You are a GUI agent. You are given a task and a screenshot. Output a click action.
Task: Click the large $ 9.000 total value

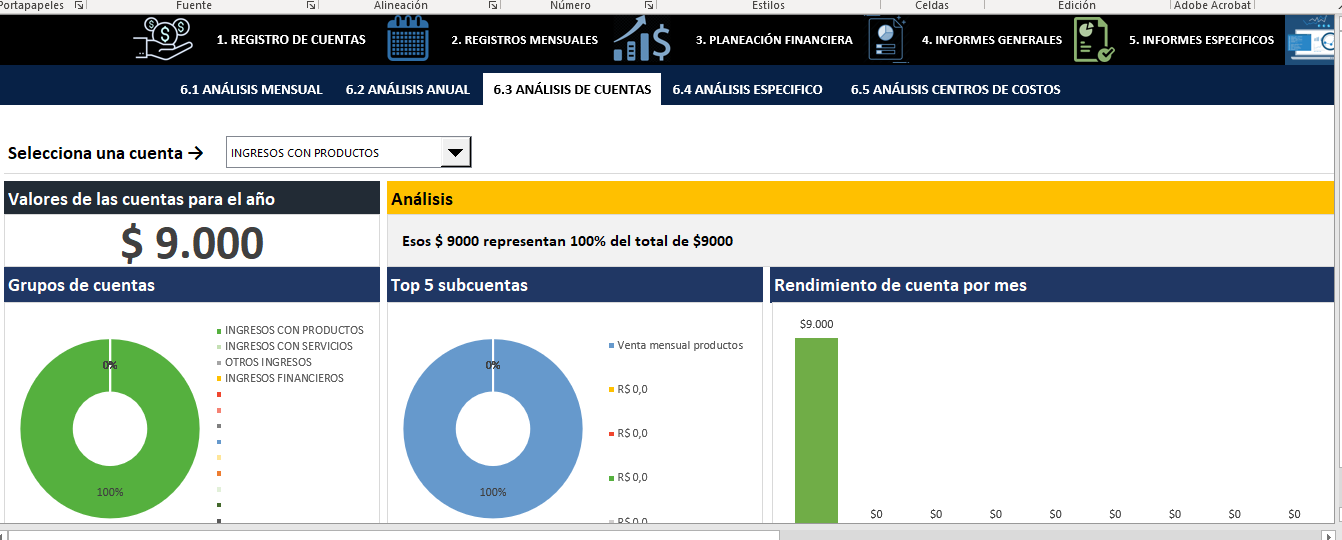(x=192, y=243)
